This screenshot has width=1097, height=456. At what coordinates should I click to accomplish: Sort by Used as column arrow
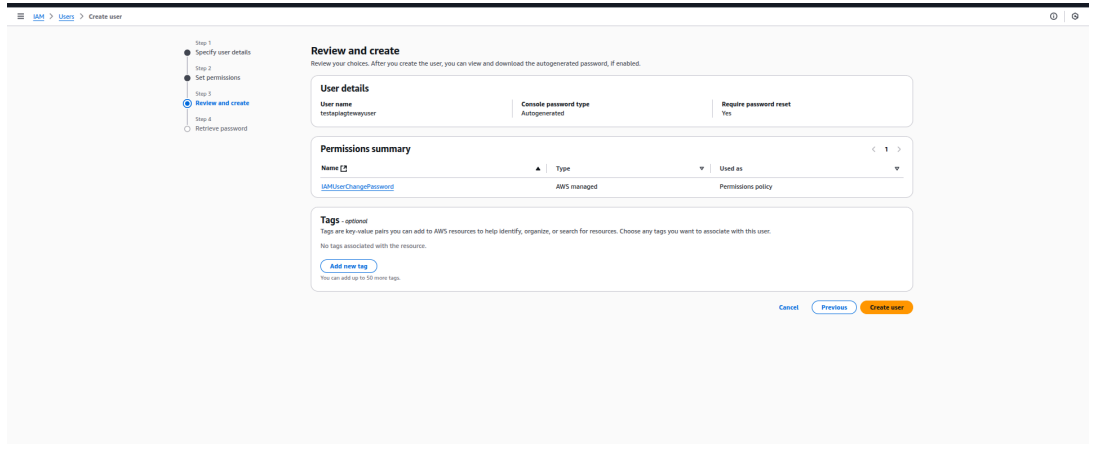(896, 169)
